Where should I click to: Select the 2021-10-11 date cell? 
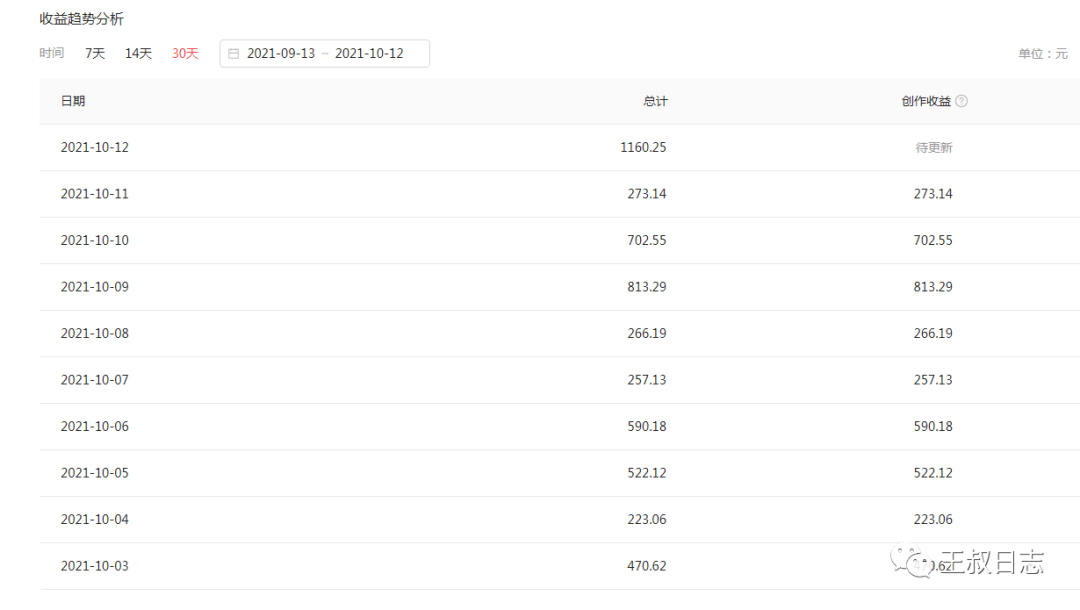click(94, 194)
